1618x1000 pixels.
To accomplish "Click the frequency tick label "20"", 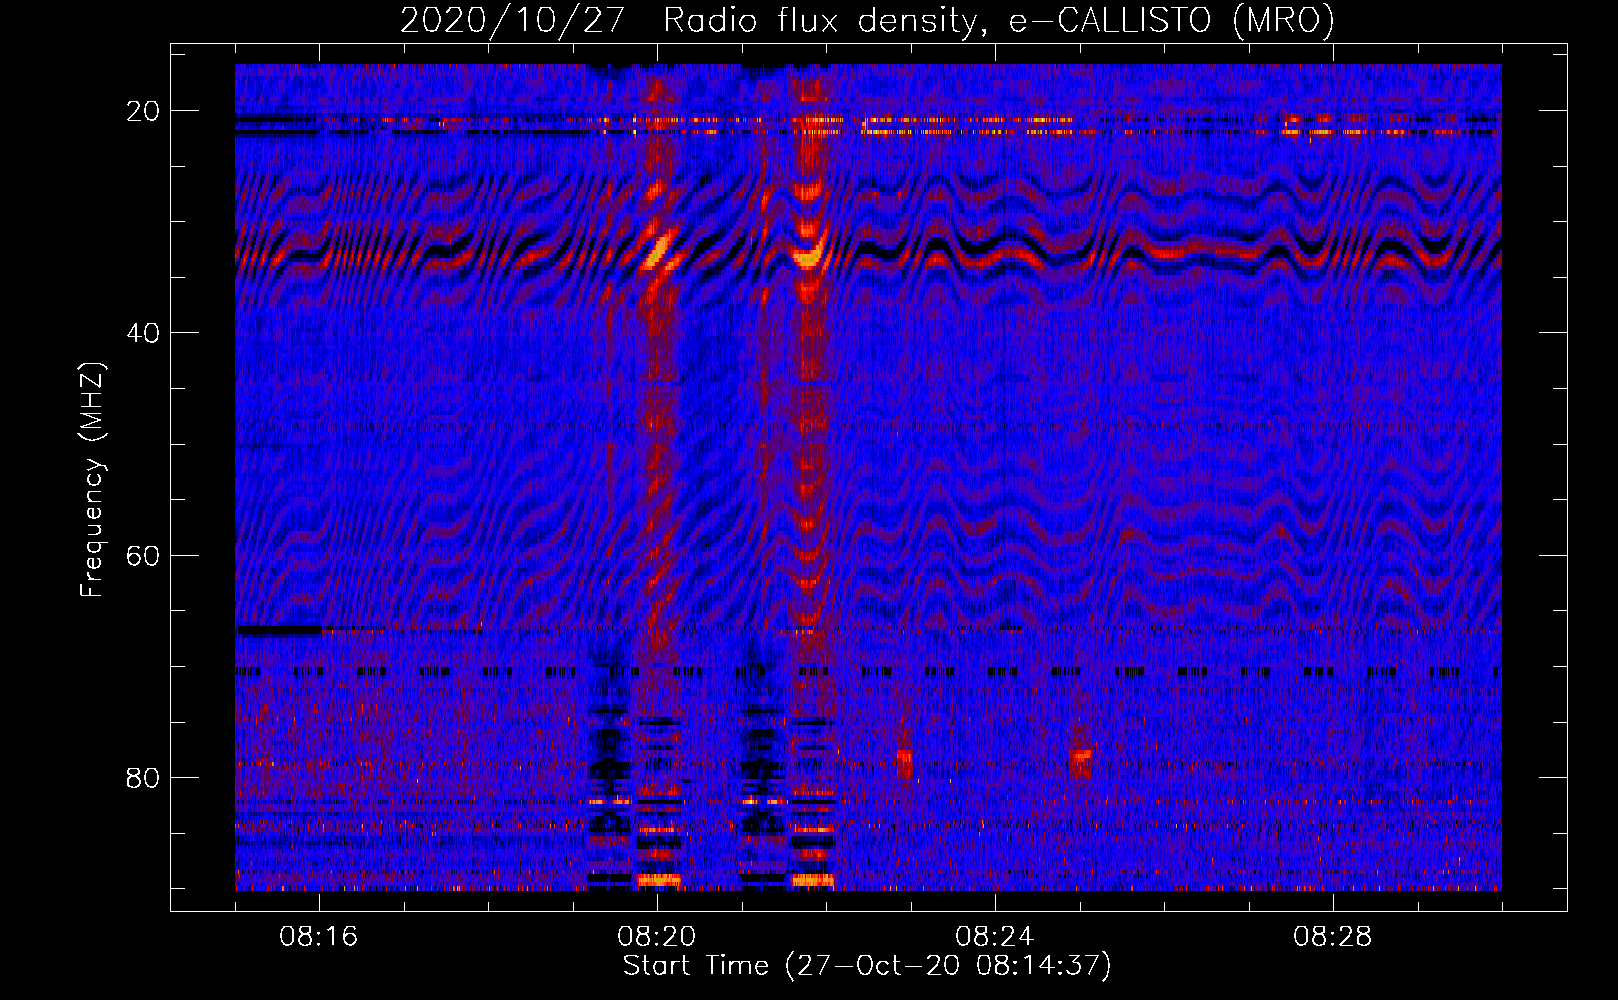I will pos(143,111).
